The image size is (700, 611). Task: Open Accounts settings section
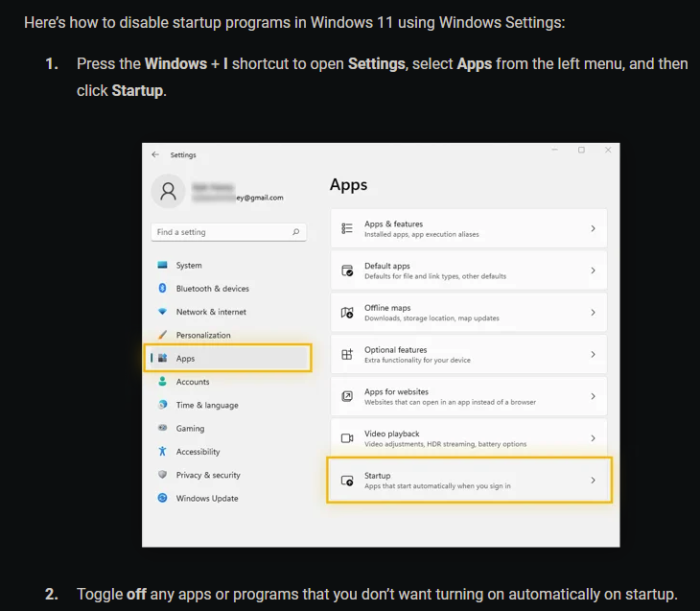[229, 381]
